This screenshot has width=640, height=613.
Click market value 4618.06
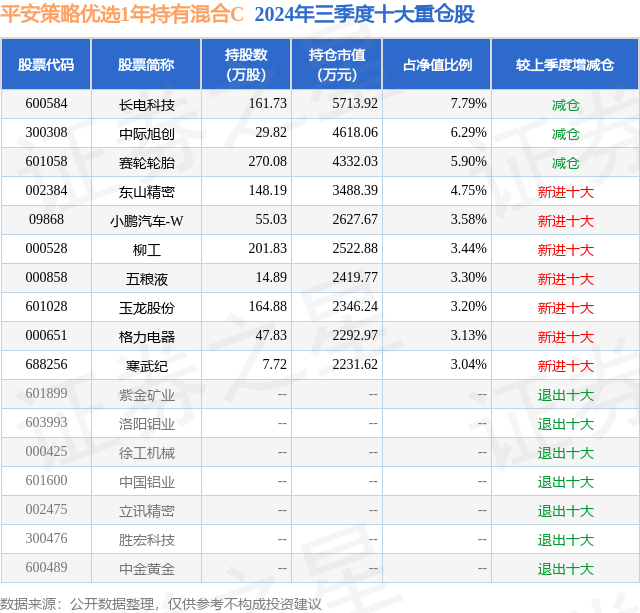[355, 133]
